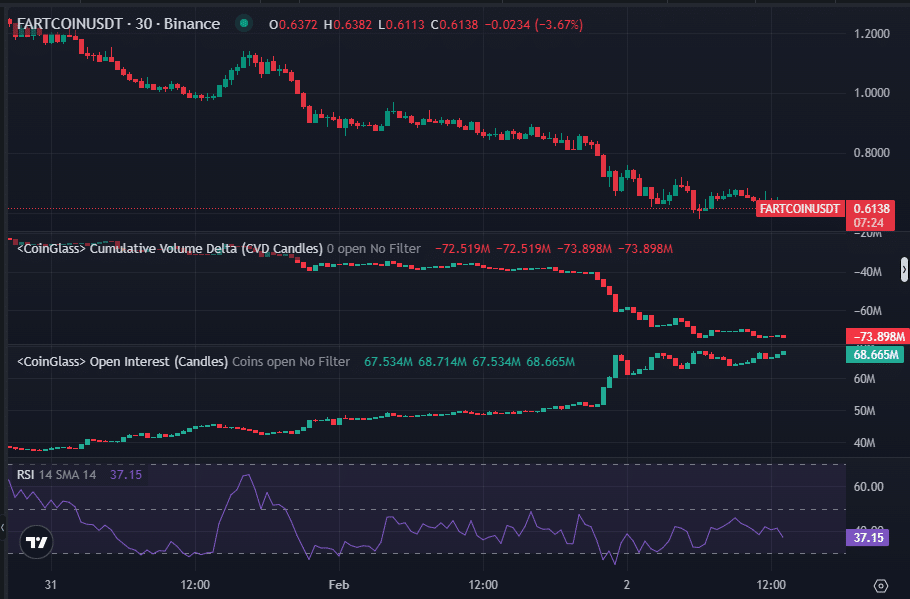
Task: Click the 40M open interest axis label
Action: 864,443
